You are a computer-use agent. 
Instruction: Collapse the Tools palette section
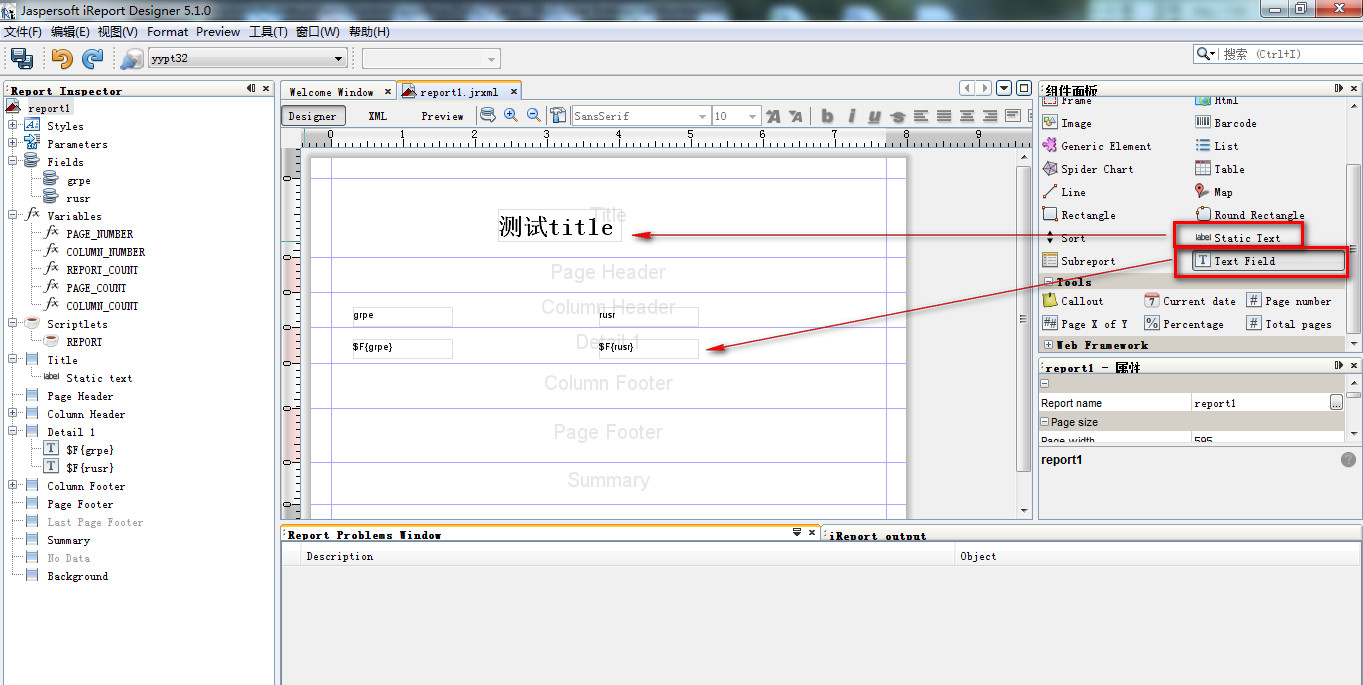coord(1048,282)
